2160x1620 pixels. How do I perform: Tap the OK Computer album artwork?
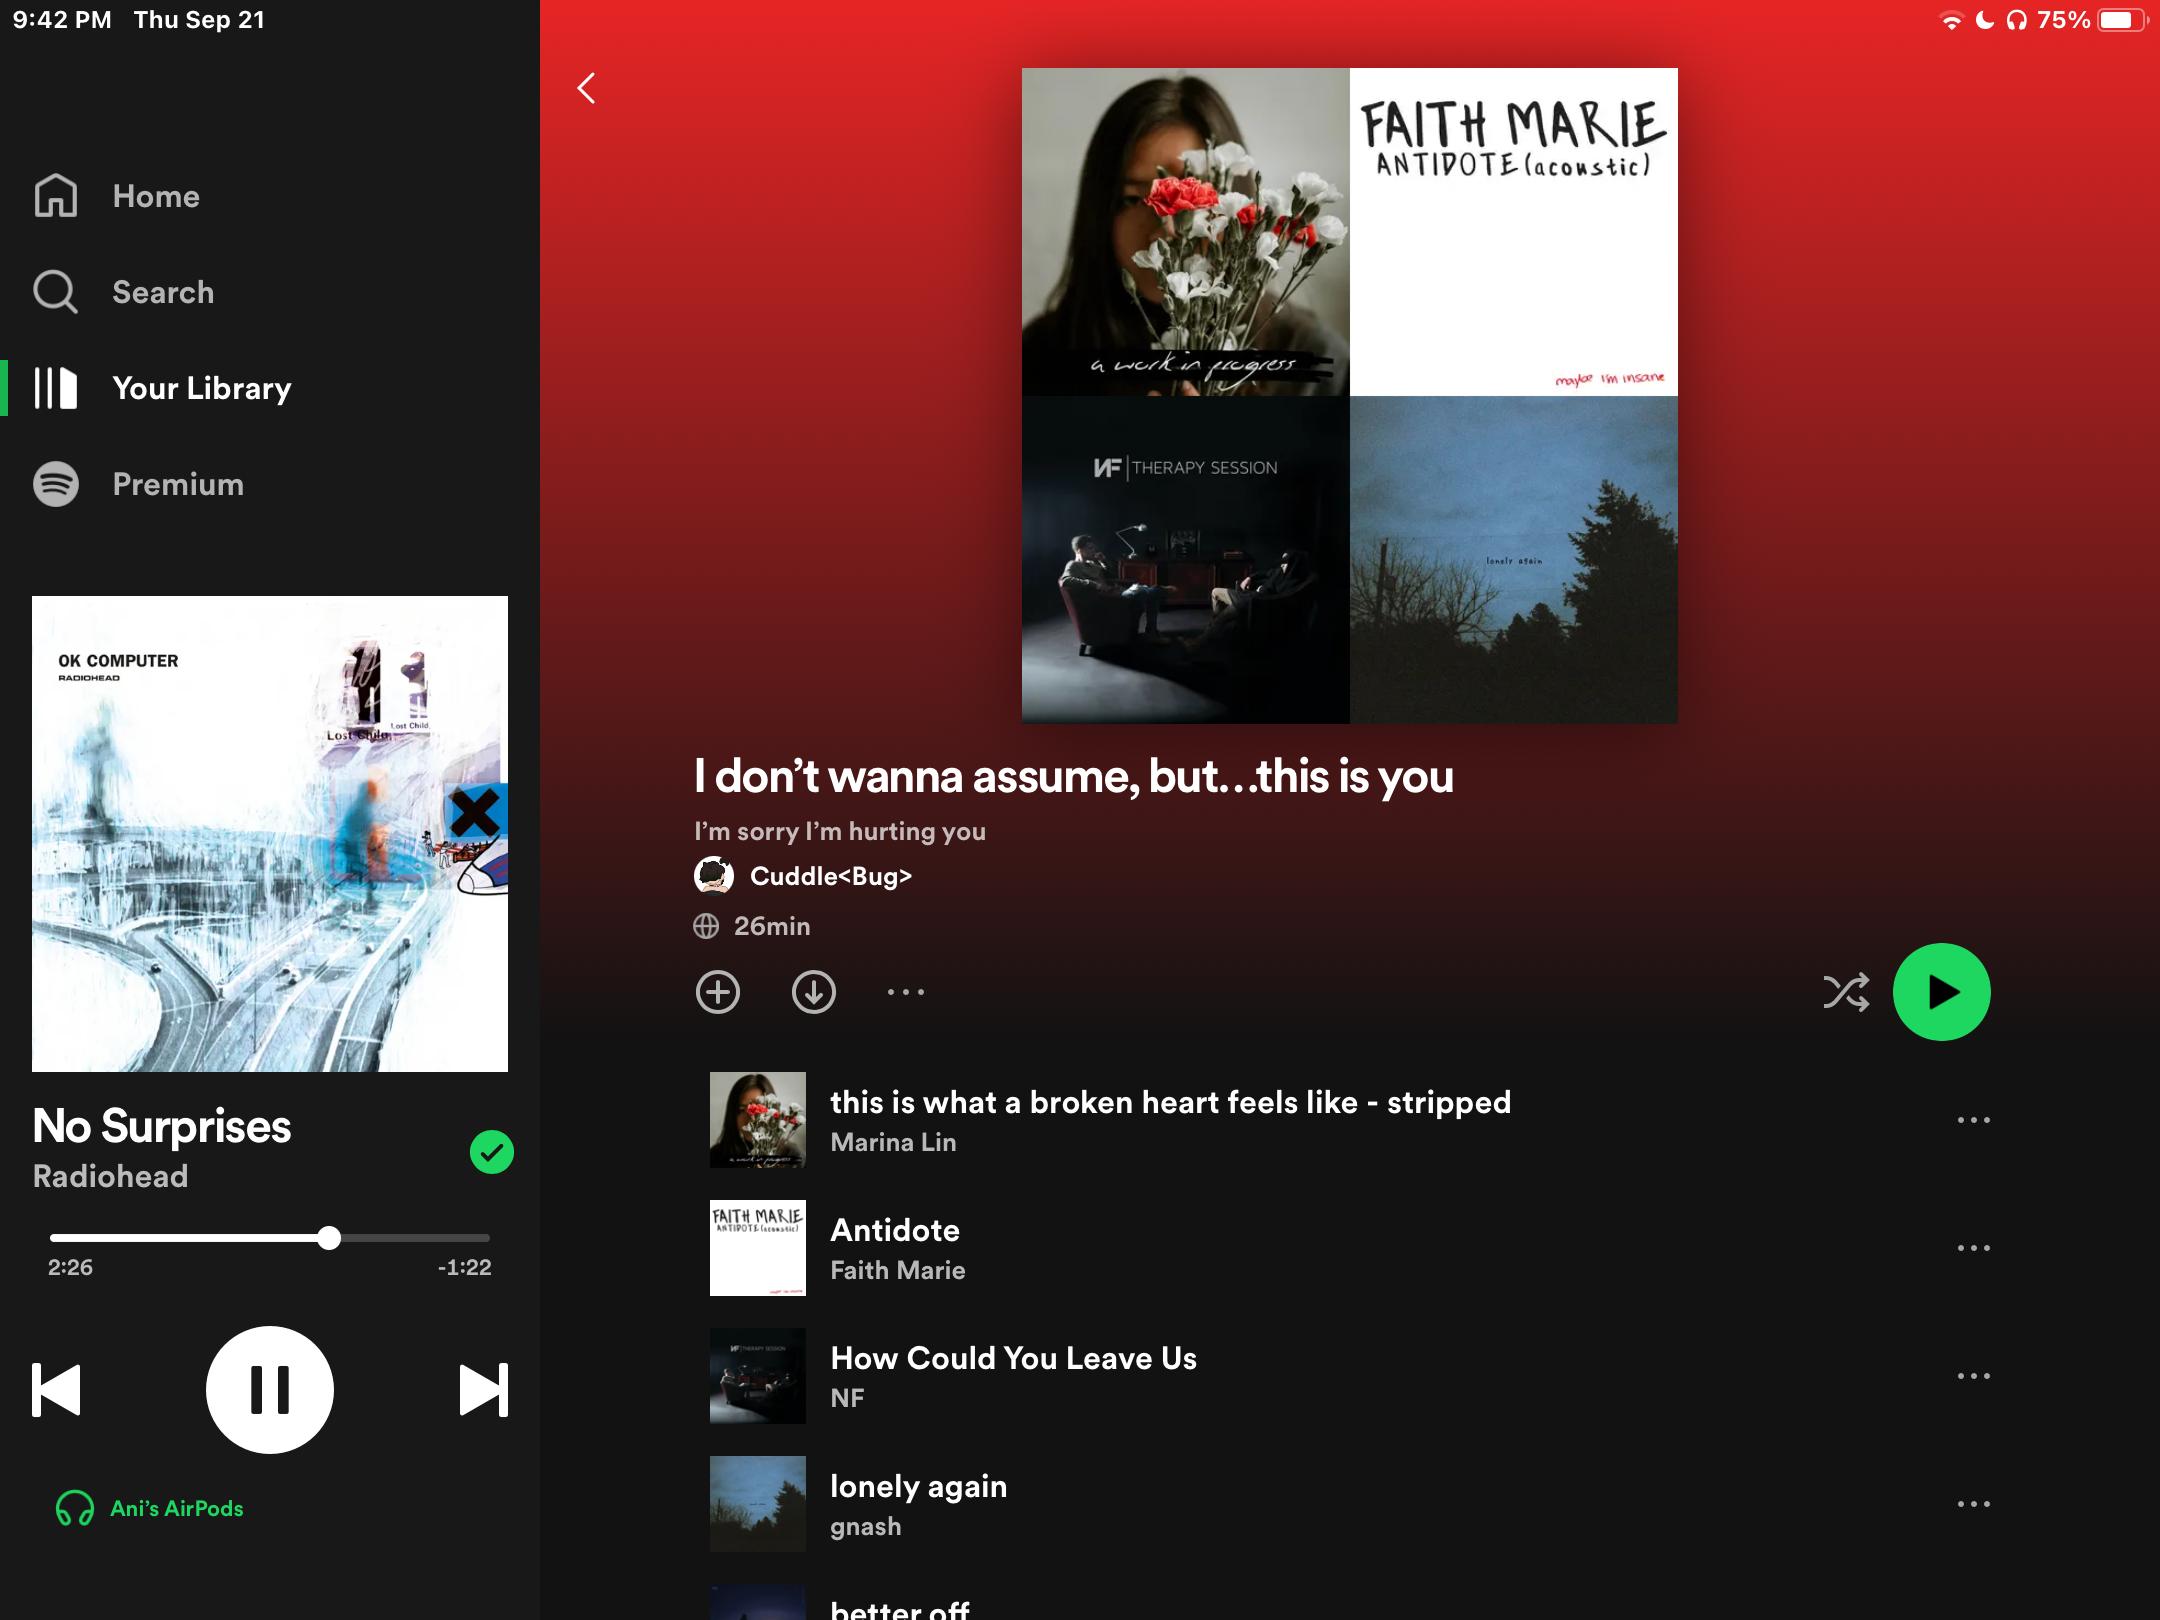coord(269,834)
